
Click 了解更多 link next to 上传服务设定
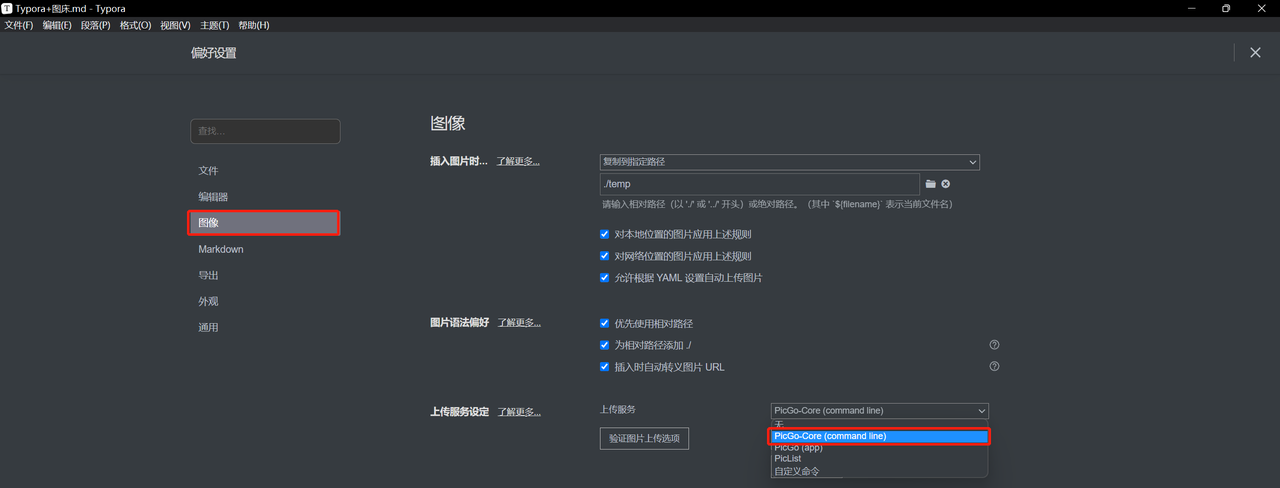point(518,412)
